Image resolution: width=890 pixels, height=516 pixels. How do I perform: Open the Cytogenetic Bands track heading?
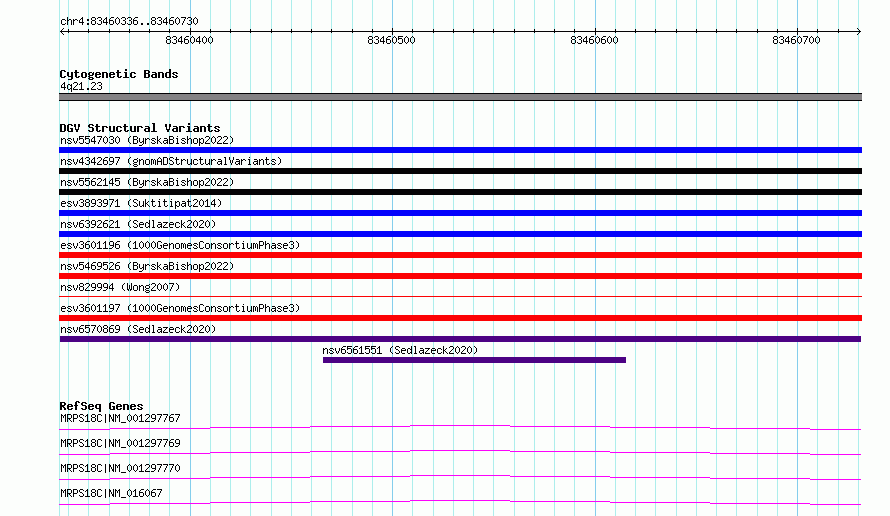point(119,74)
